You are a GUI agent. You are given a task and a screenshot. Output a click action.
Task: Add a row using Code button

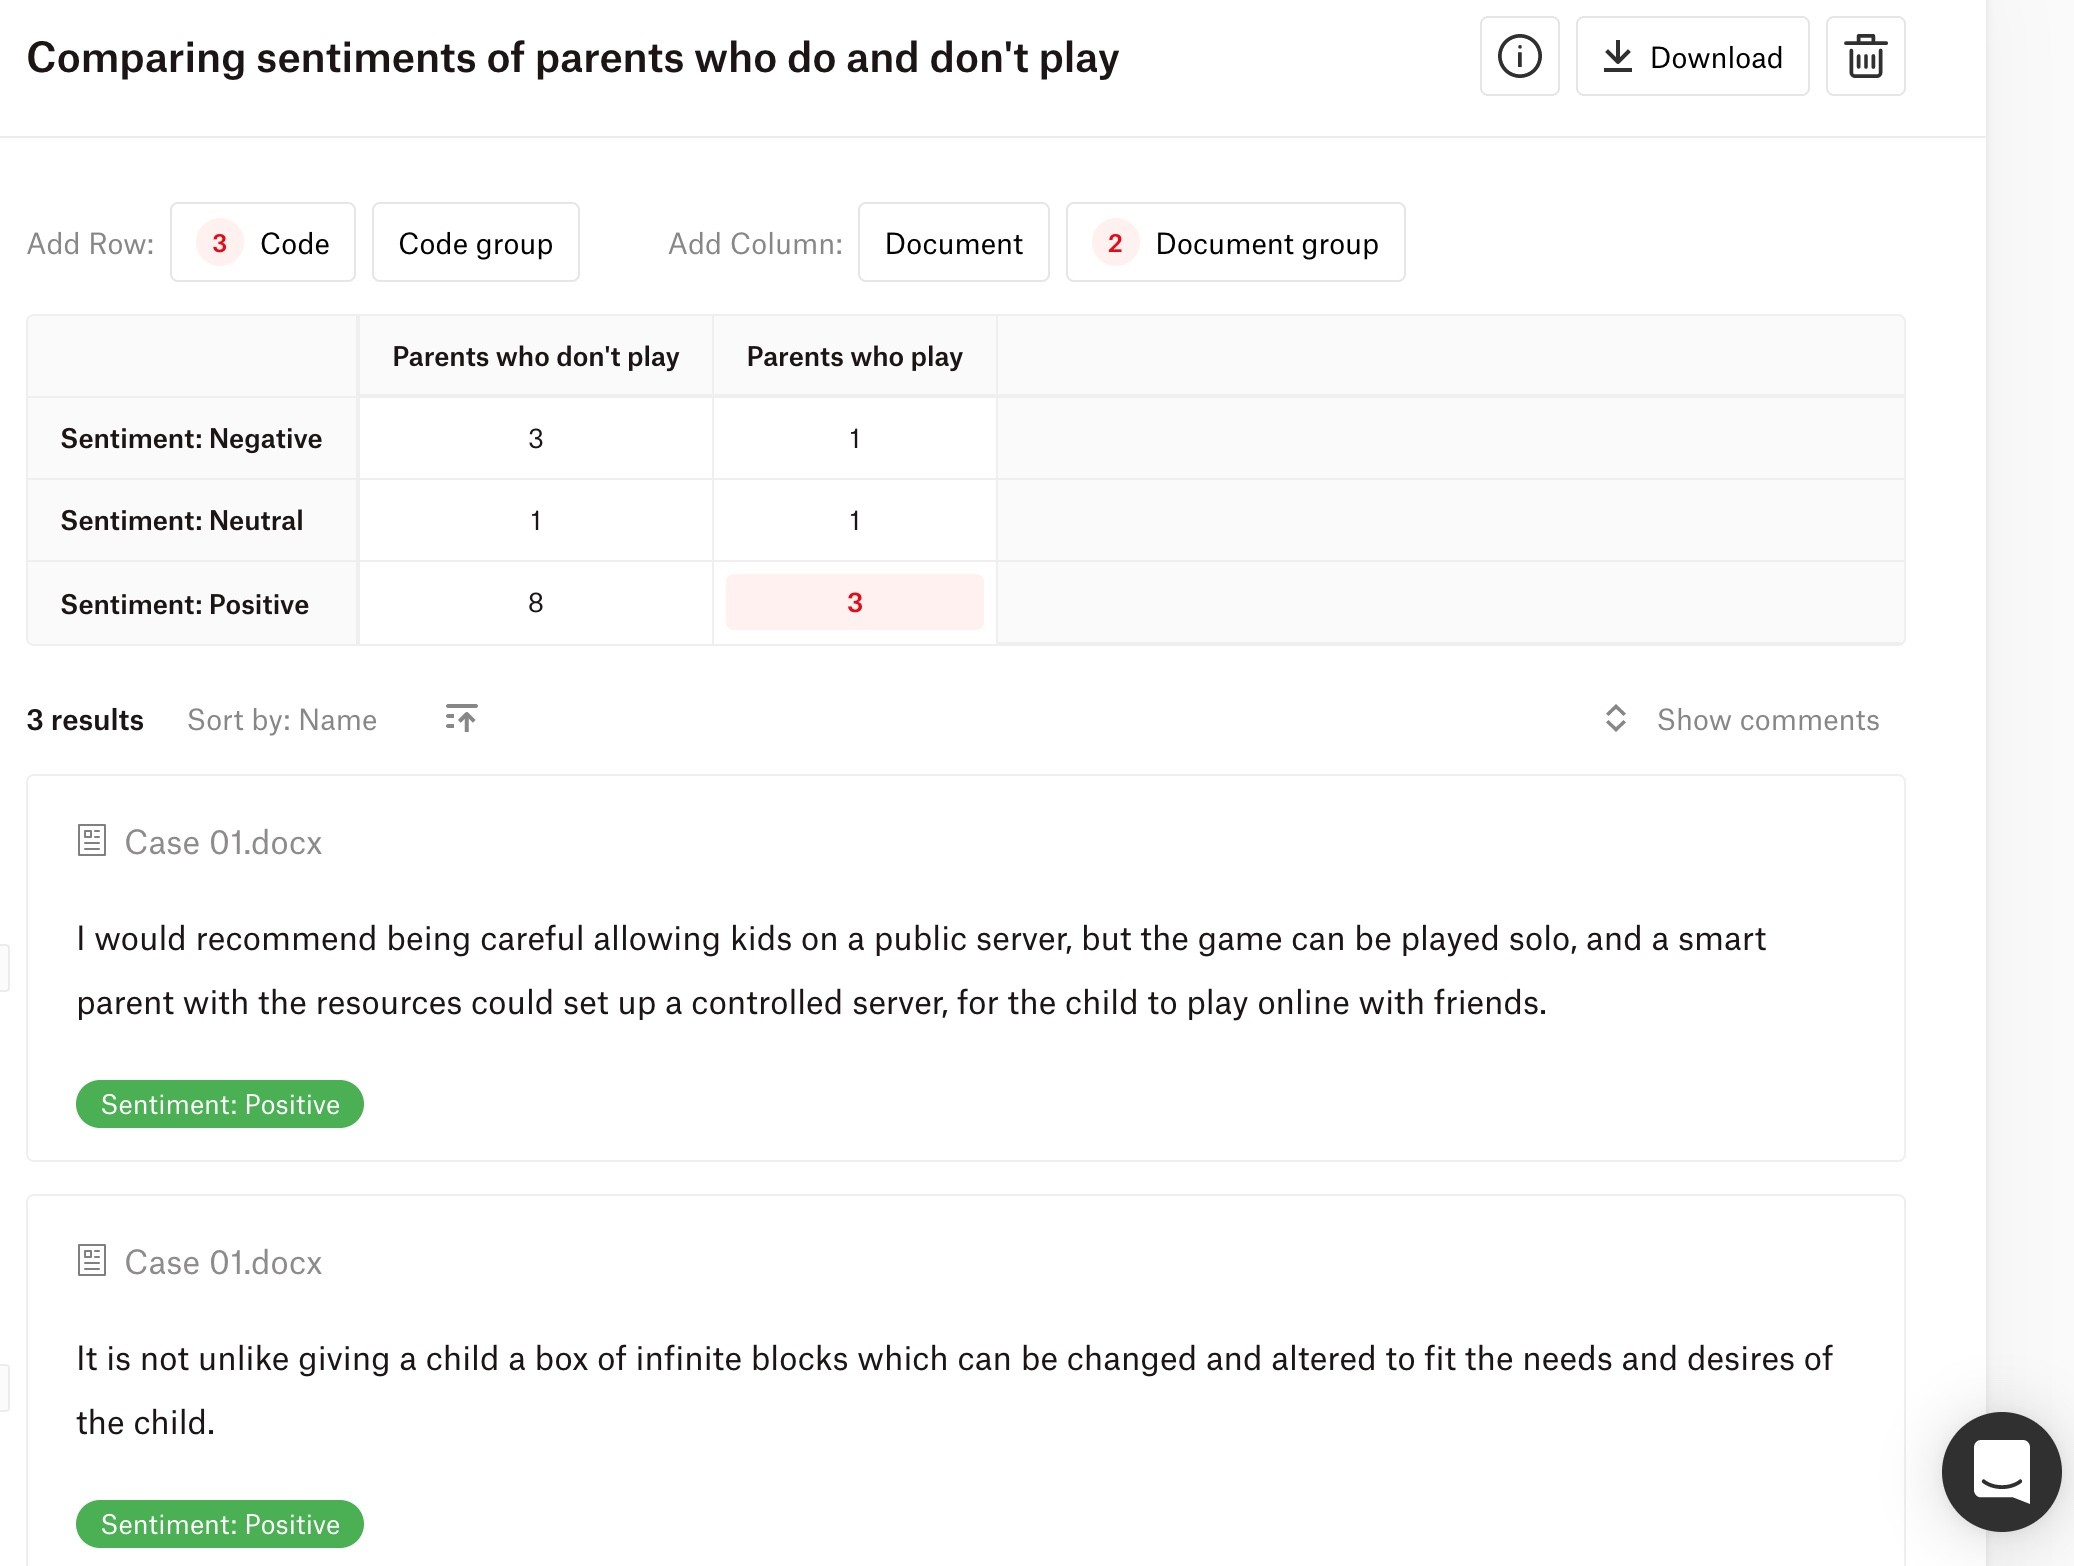pyautogui.click(x=263, y=243)
